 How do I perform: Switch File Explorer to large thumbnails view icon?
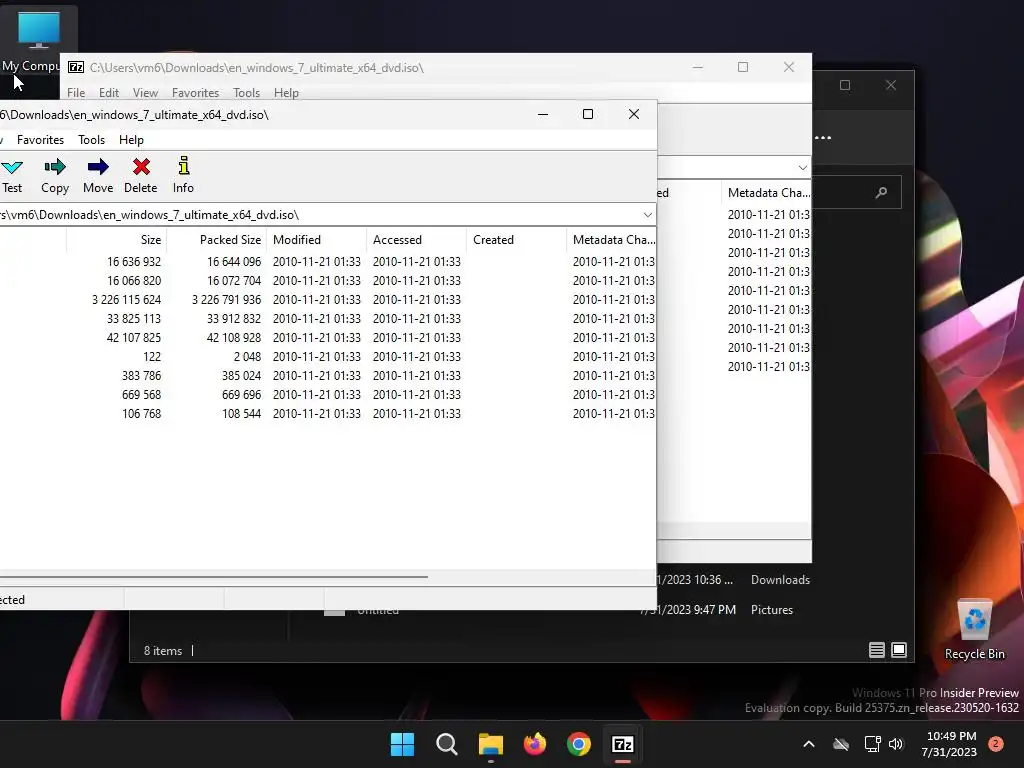click(899, 650)
